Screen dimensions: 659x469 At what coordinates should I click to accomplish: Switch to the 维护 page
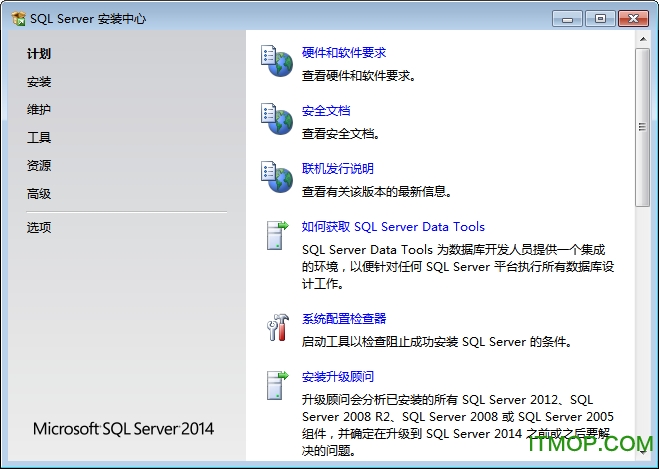39,110
